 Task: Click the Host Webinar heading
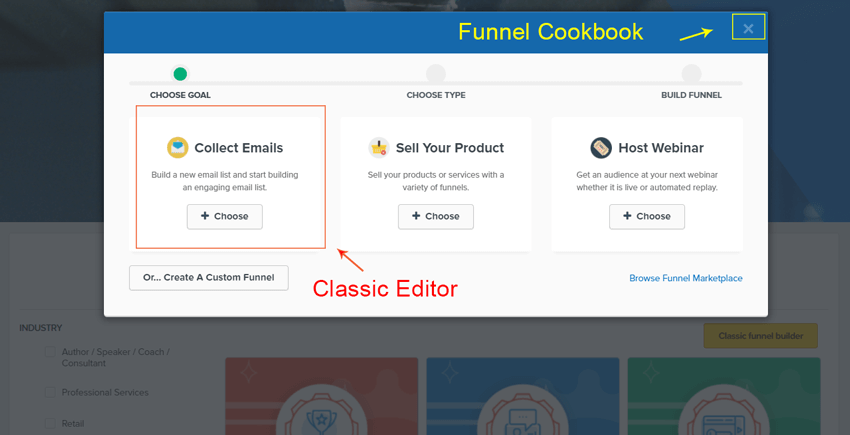click(x=661, y=148)
